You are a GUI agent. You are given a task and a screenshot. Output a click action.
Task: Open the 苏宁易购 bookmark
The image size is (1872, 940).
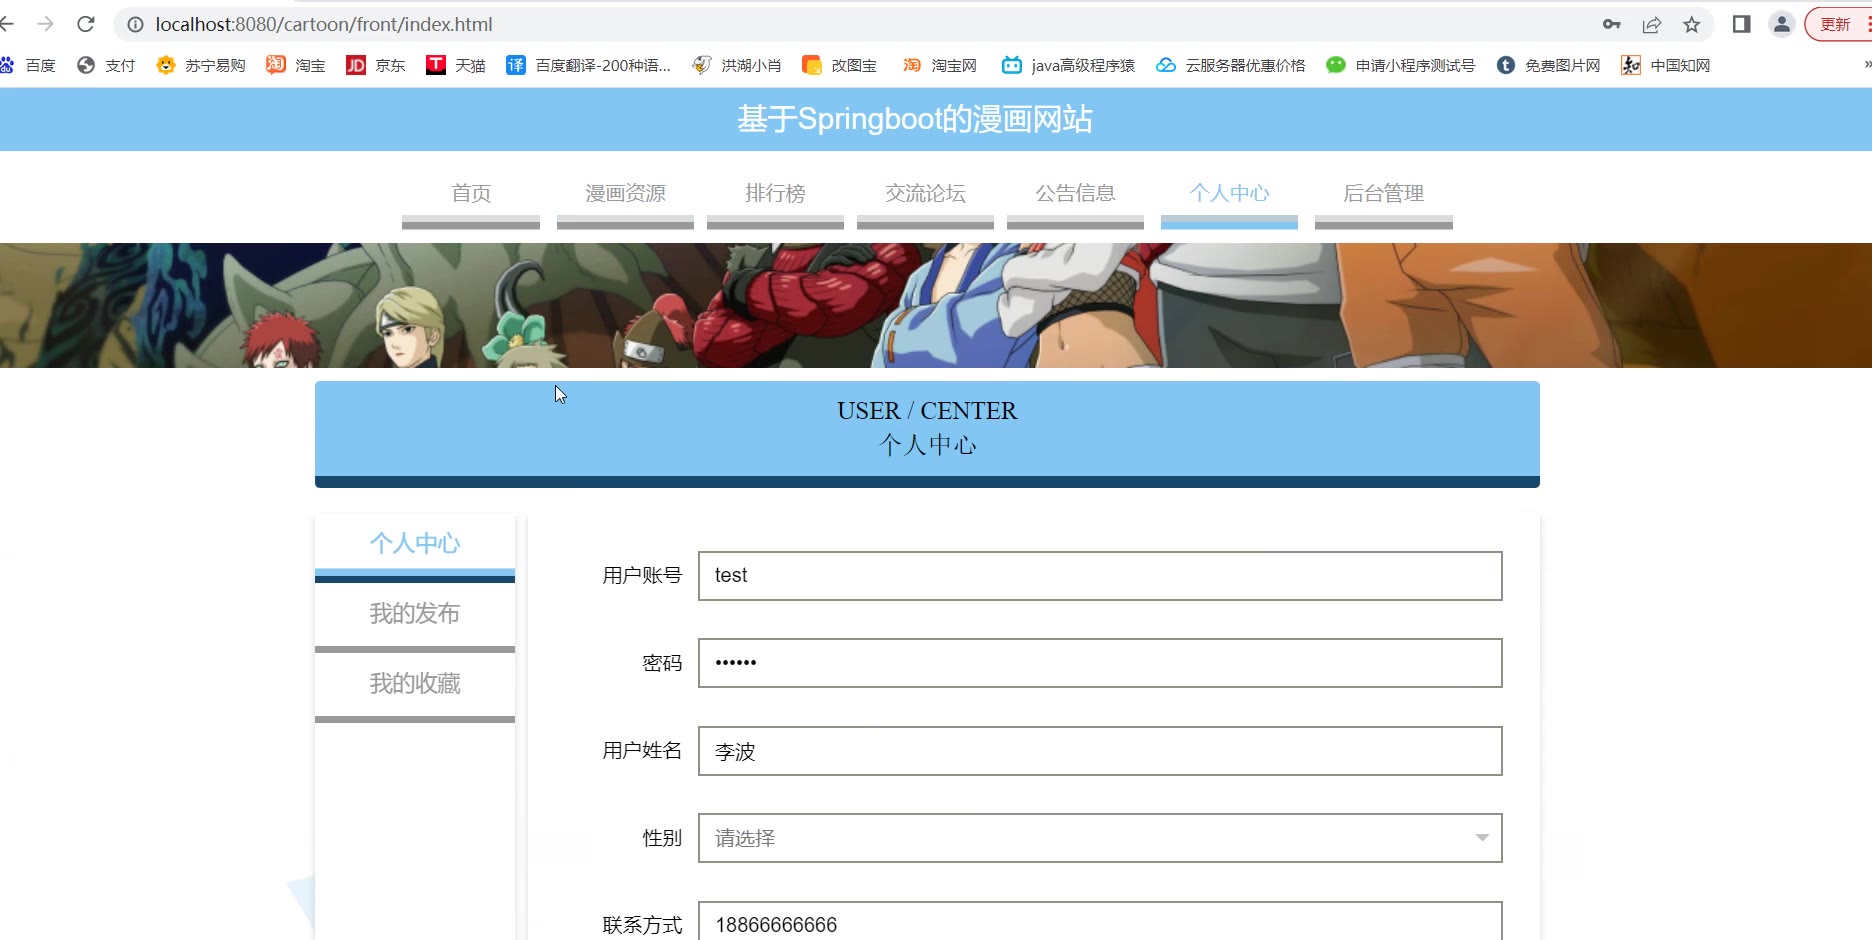pyautogui.click(x=201, y=65)
